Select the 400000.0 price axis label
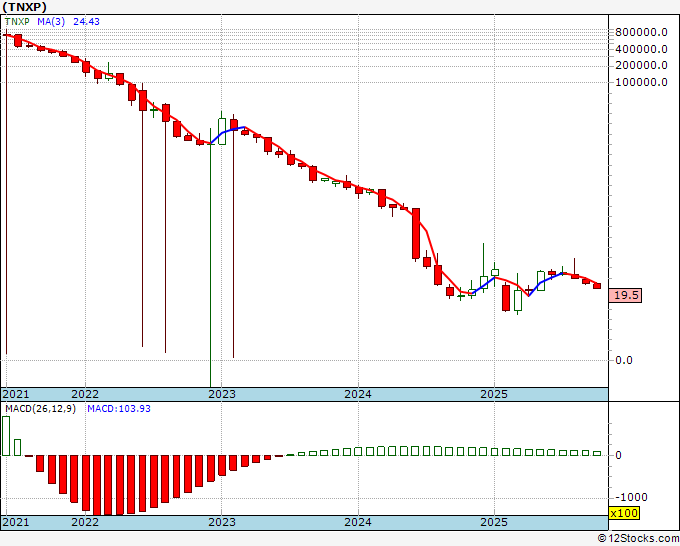 click(x=641, y=49)
